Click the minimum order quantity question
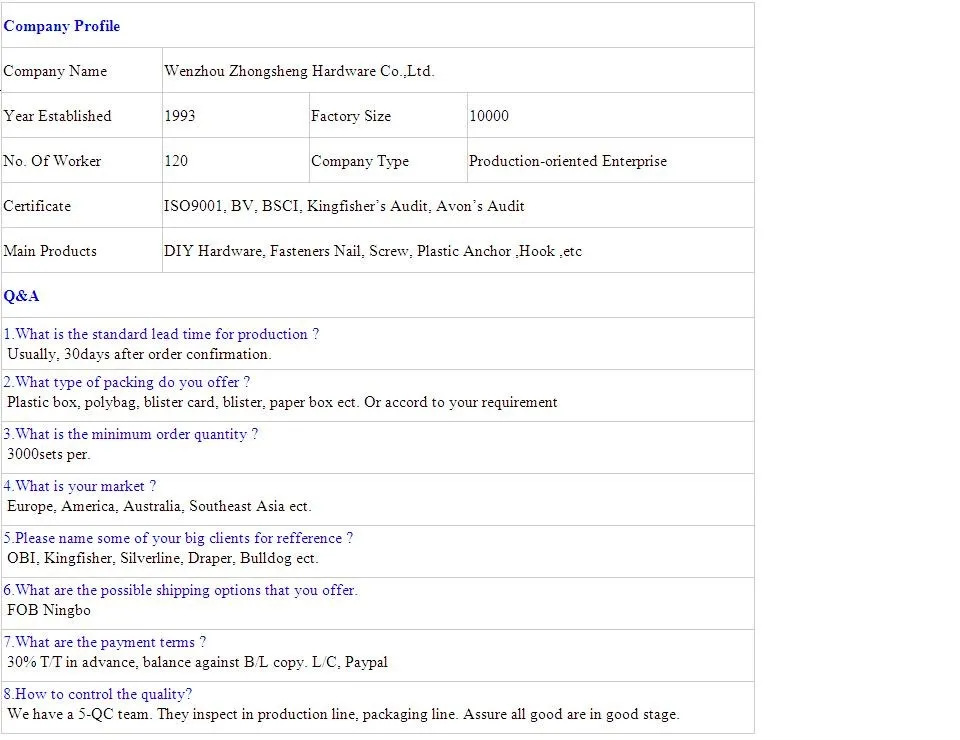The height and width of the screenshot is (740, 960). coord(131,434)
